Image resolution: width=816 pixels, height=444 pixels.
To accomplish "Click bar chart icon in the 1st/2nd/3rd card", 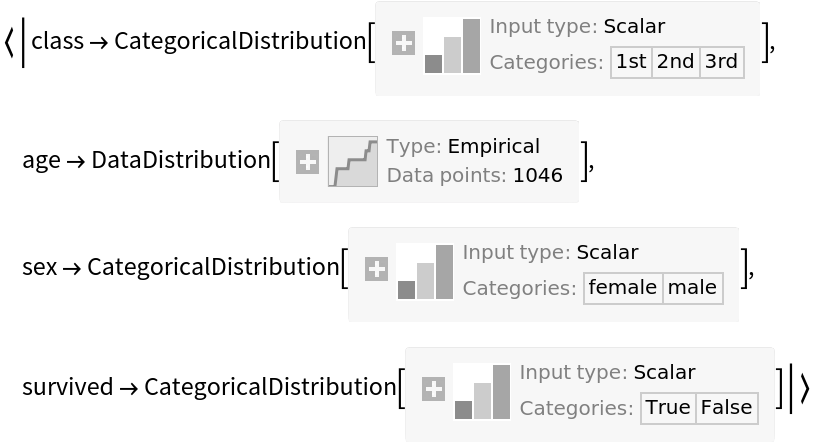I will pos(452,46).
